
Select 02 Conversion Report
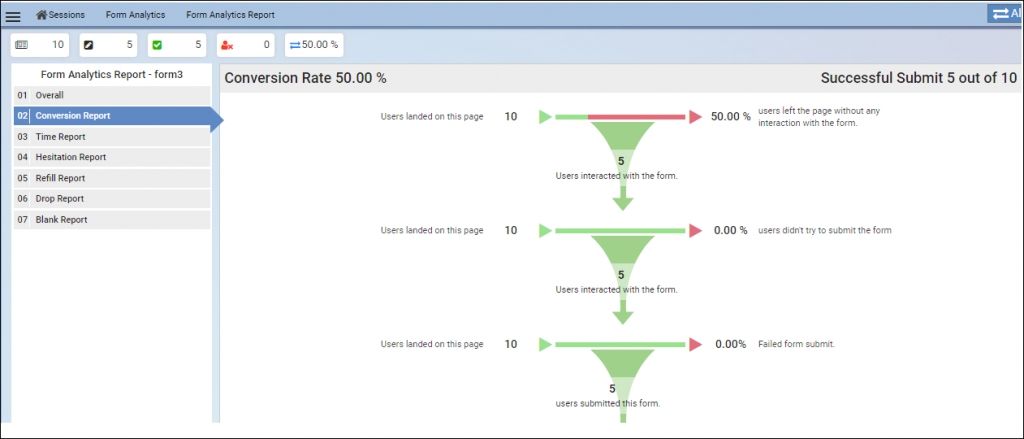(112, 116)
